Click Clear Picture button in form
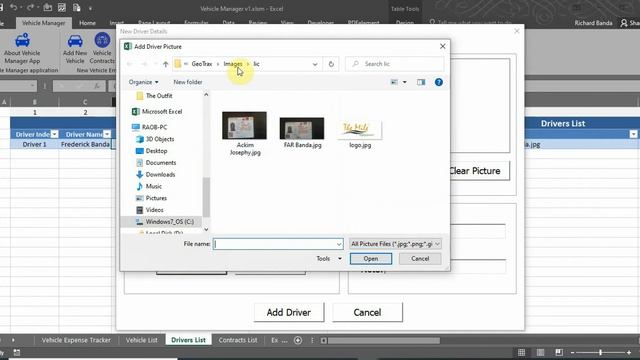Viewport: 640px width, 360px height. (479, 171)
